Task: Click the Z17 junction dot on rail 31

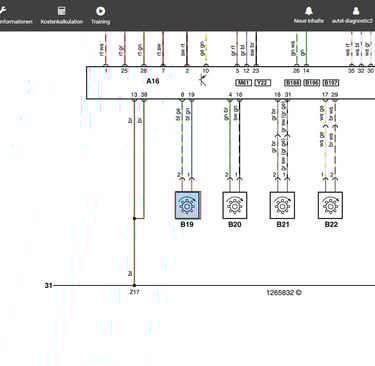Action: pos(134,285)
